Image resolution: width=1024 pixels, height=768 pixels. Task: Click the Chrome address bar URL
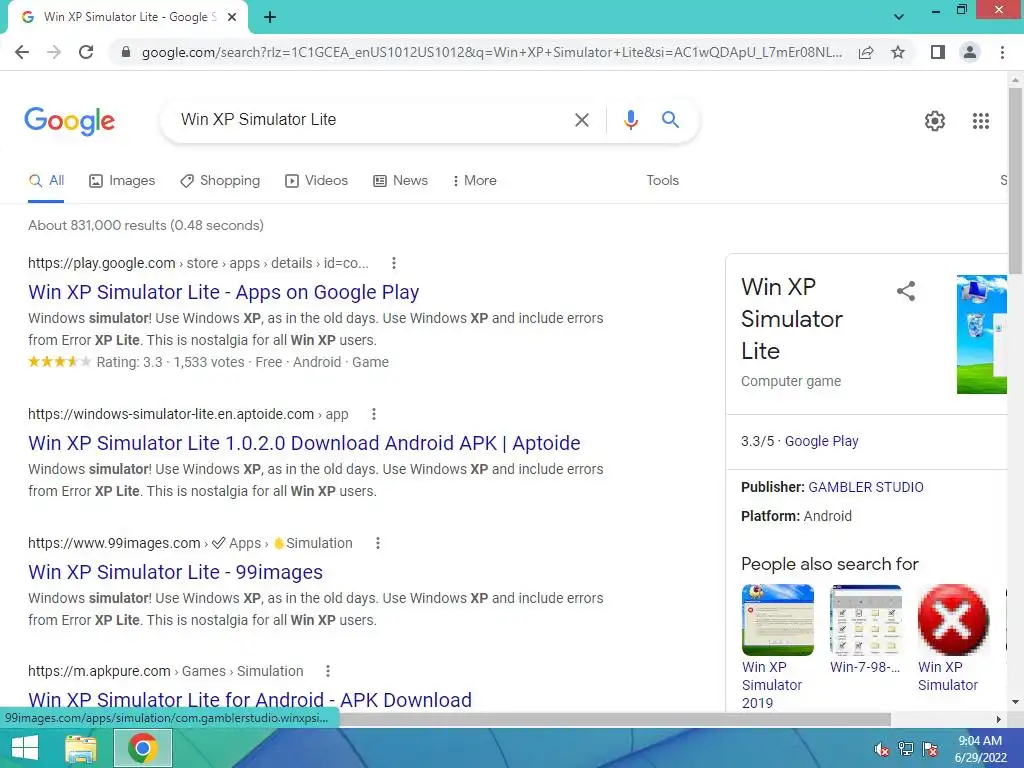point(492,52)
